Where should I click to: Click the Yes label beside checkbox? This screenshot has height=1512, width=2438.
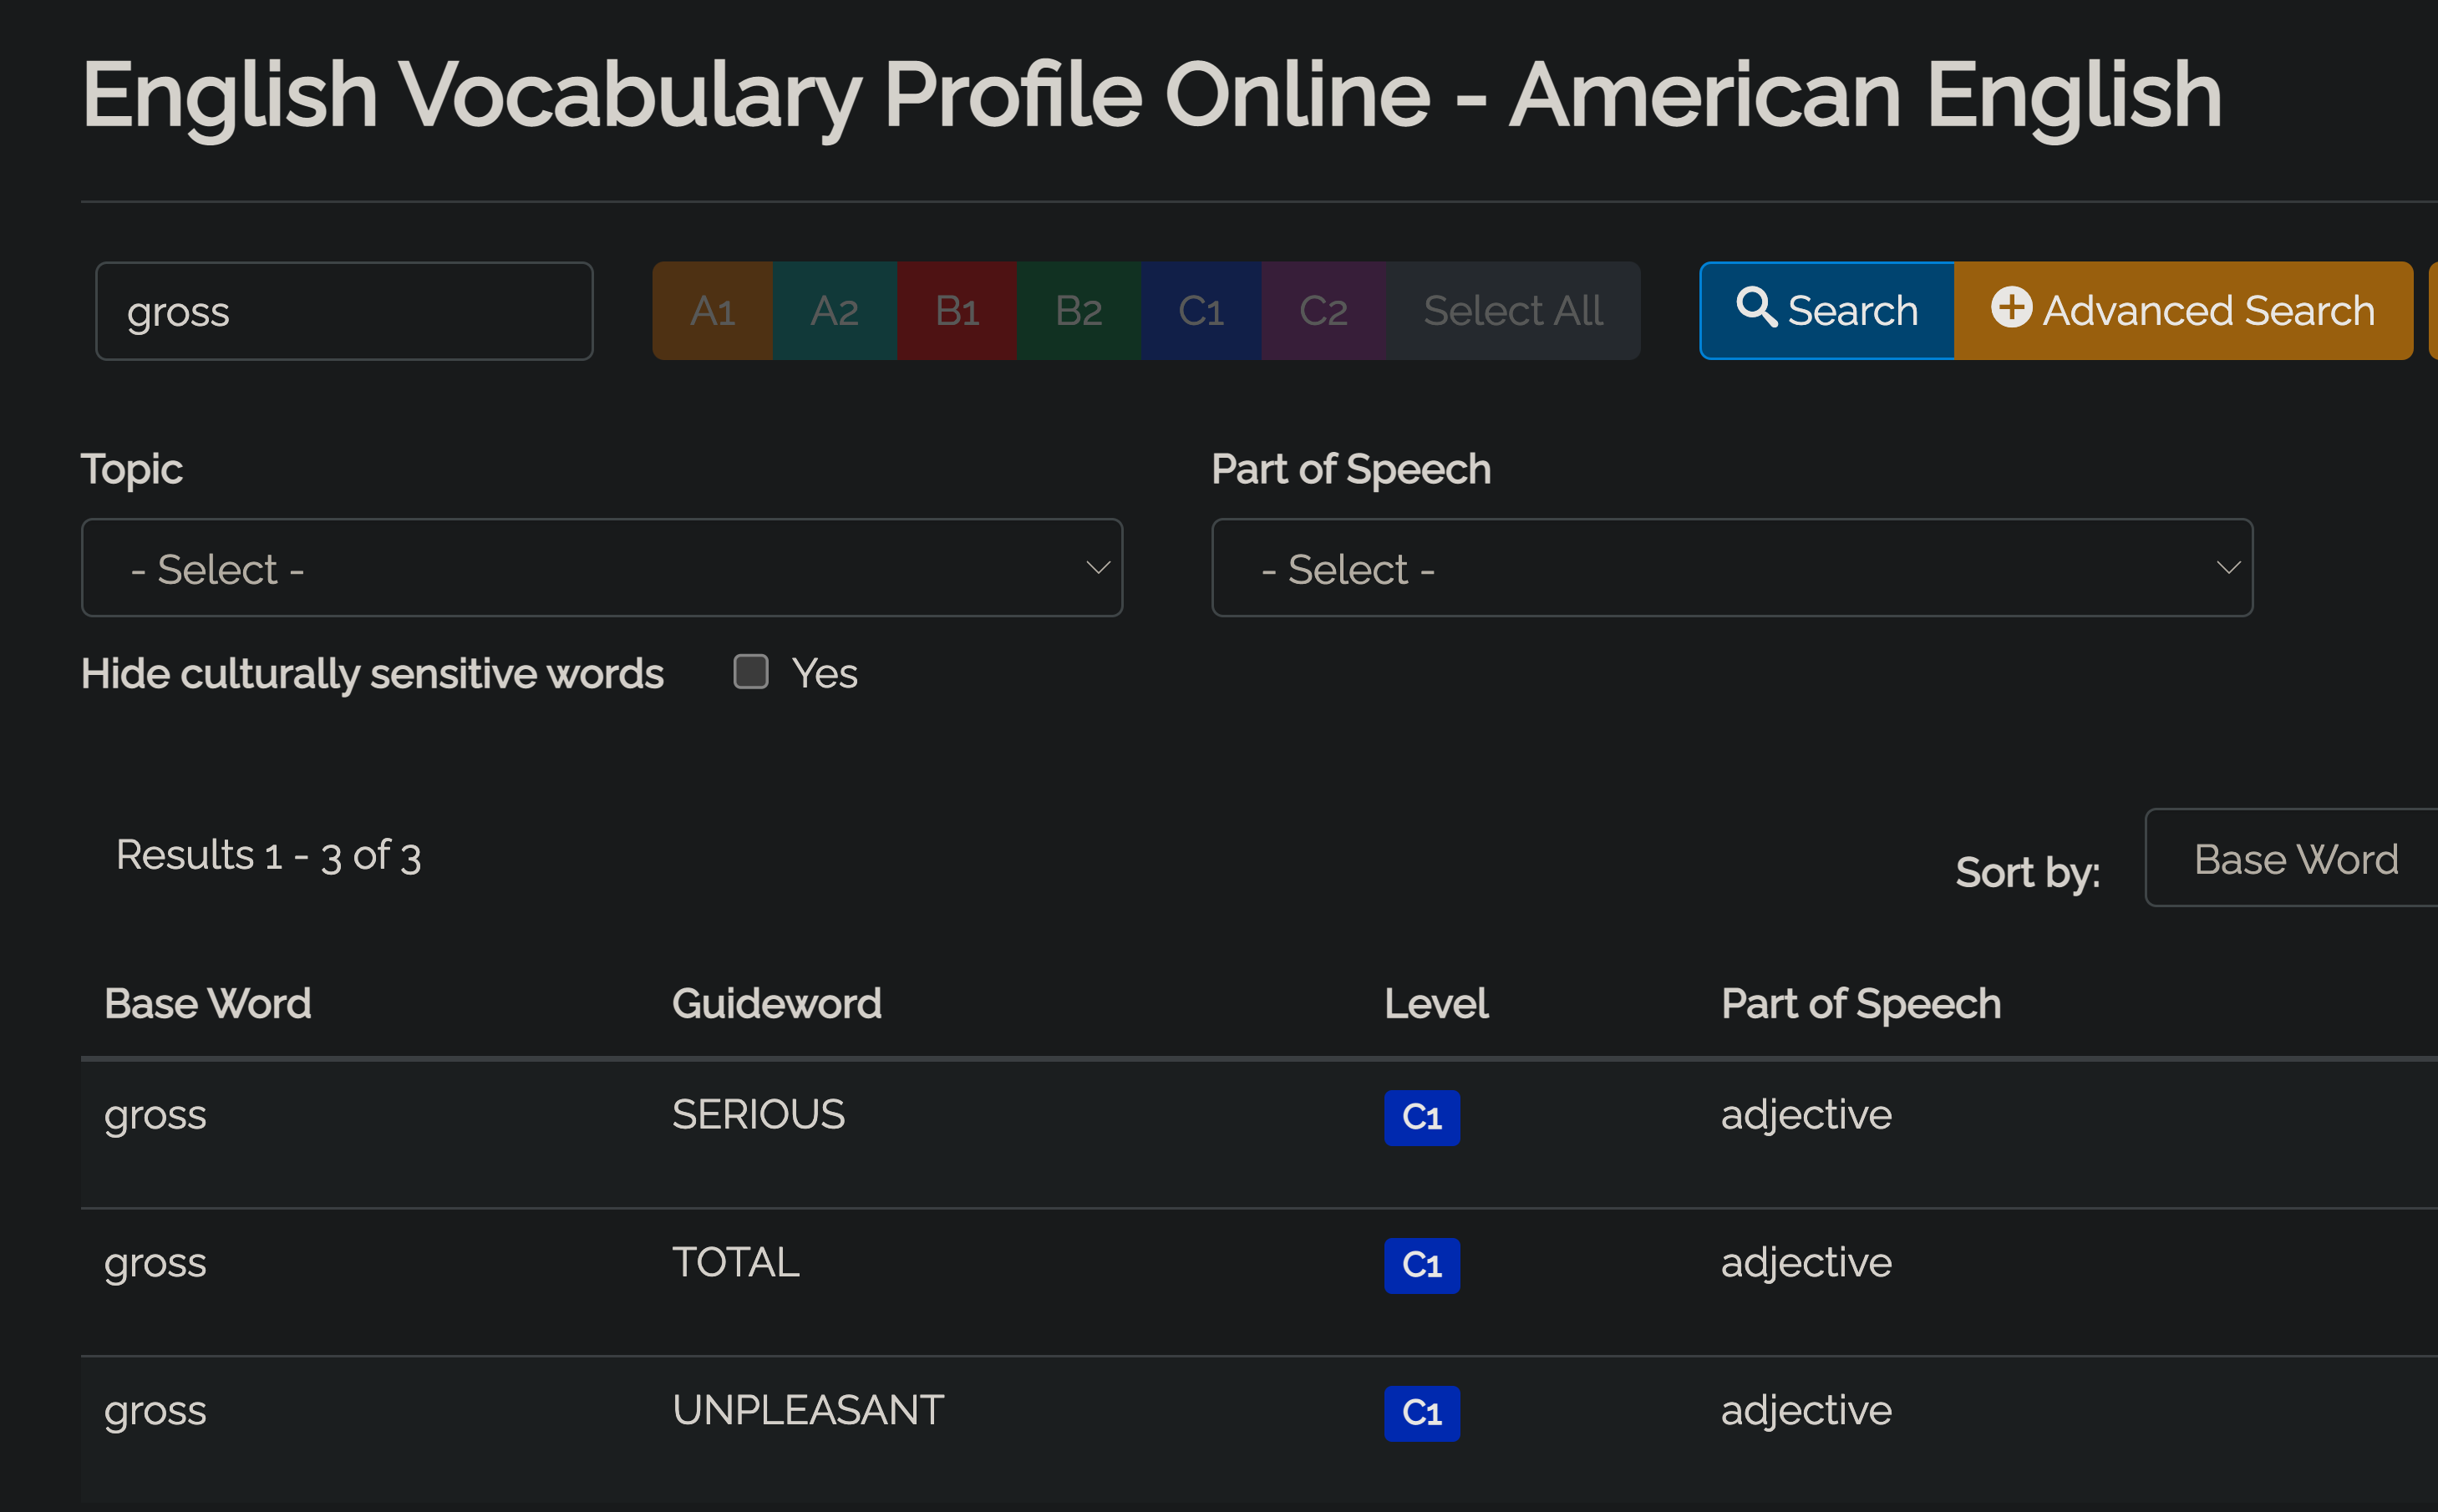tap(824, 674)
